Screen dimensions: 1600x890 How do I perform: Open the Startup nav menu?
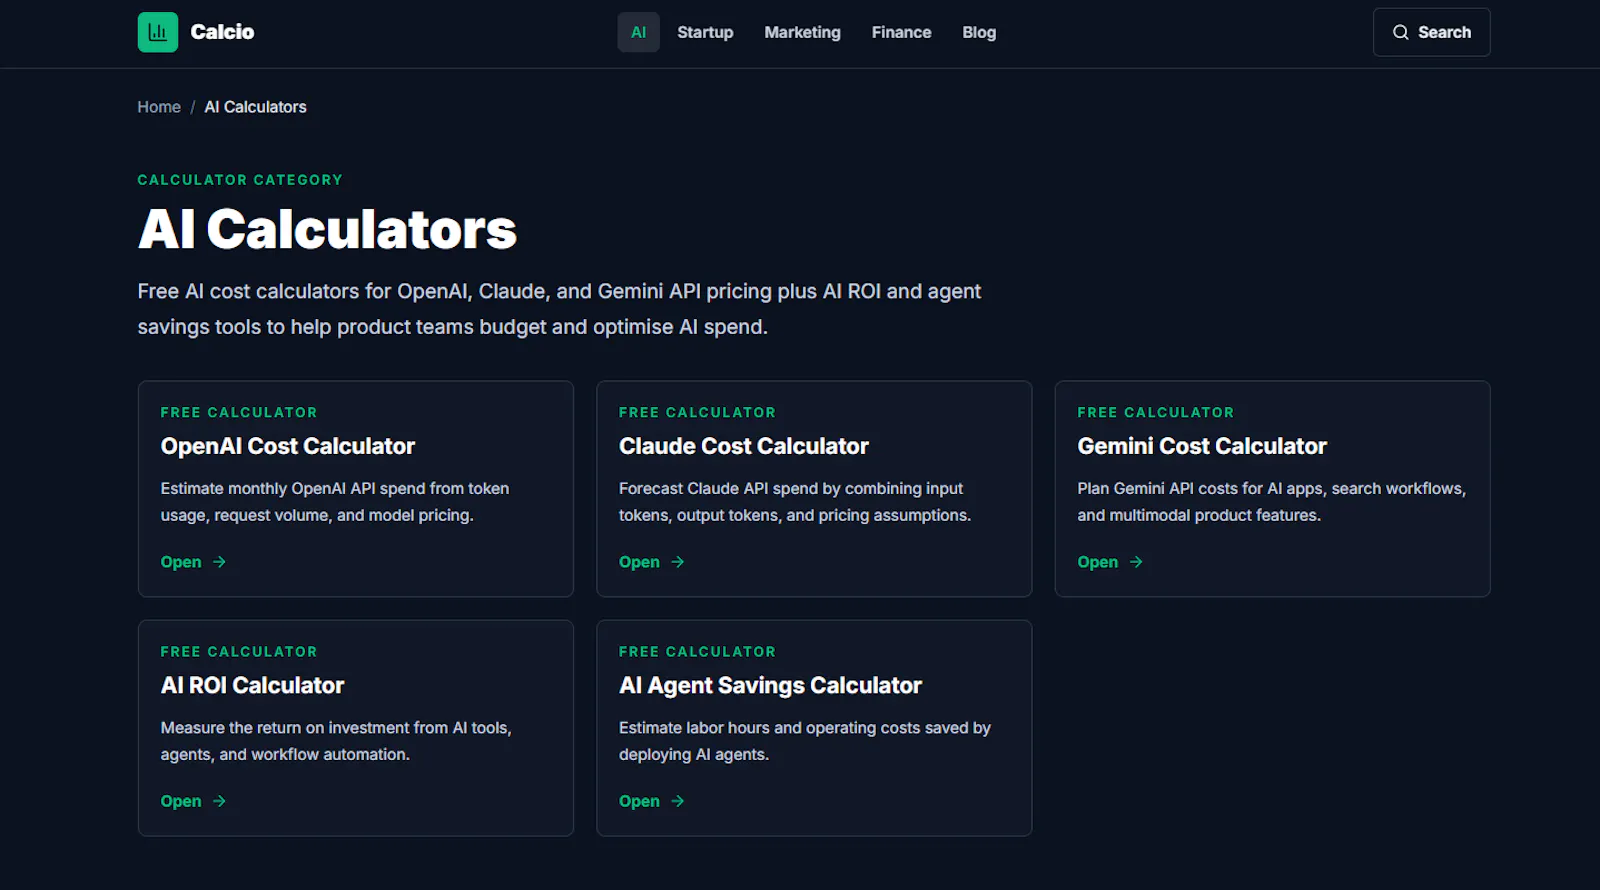coord(705,32)
